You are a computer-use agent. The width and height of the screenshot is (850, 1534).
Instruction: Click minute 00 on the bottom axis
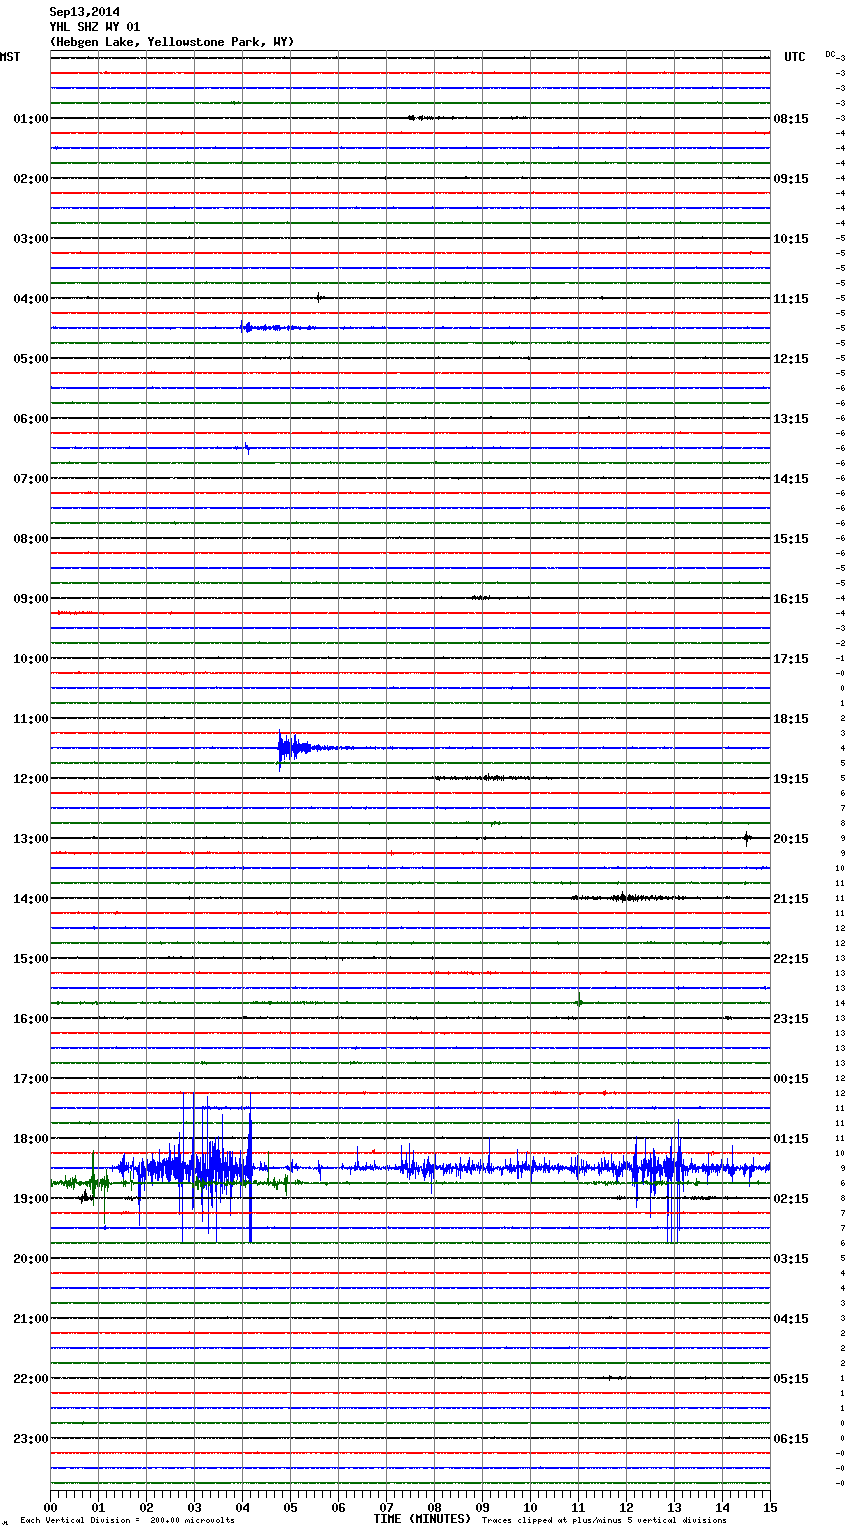pyautogui.click(x=51, y=1507)
